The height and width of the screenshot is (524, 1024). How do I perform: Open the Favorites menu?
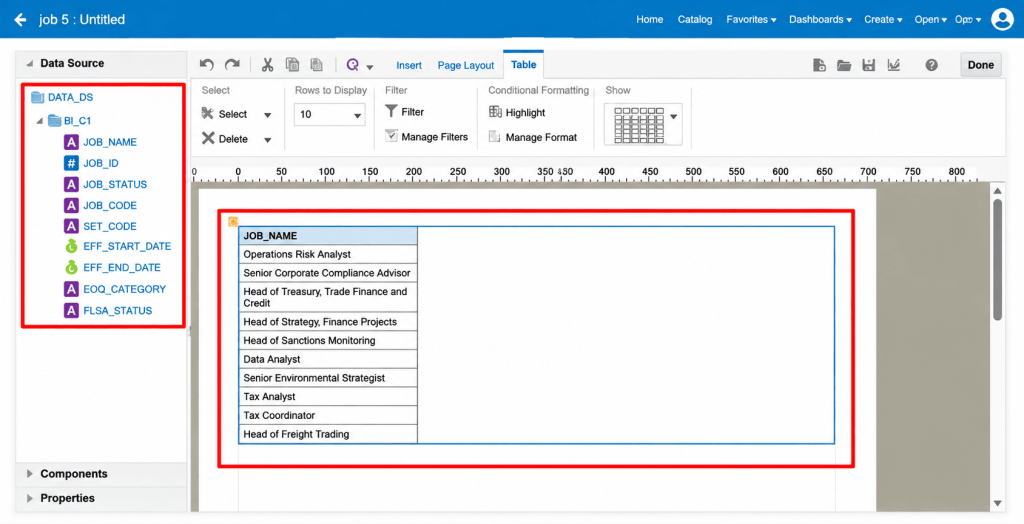(751, 20)
